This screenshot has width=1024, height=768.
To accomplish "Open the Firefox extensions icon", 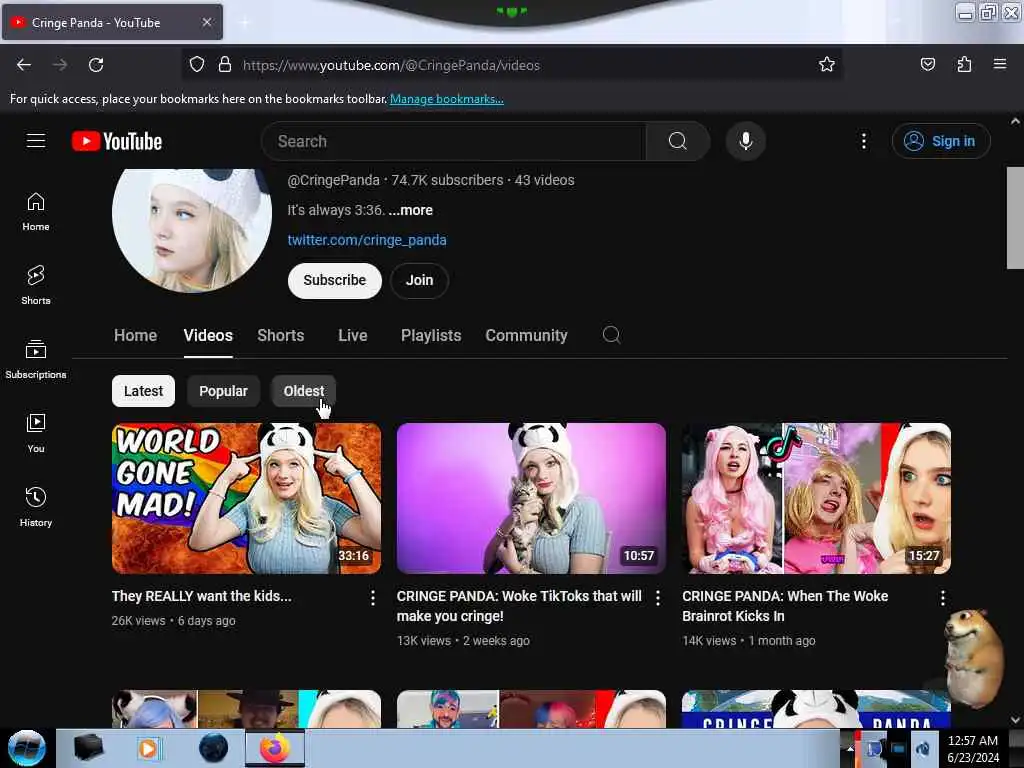I will (x=964, y=64).
